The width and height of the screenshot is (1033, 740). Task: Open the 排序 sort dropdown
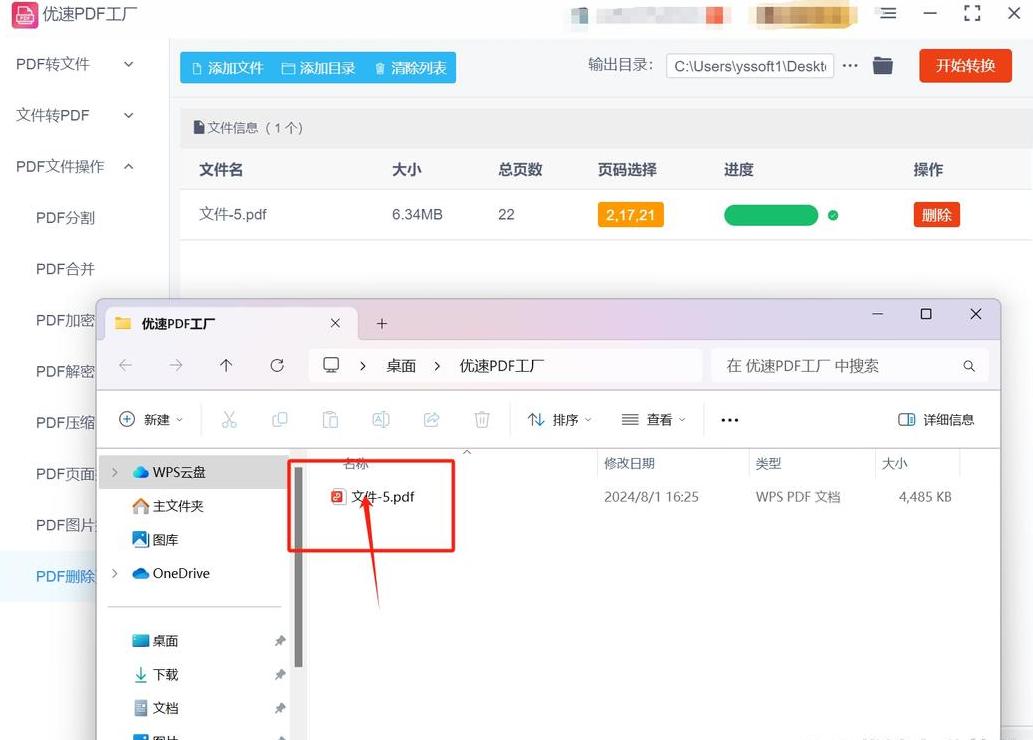tap(560, 420)
